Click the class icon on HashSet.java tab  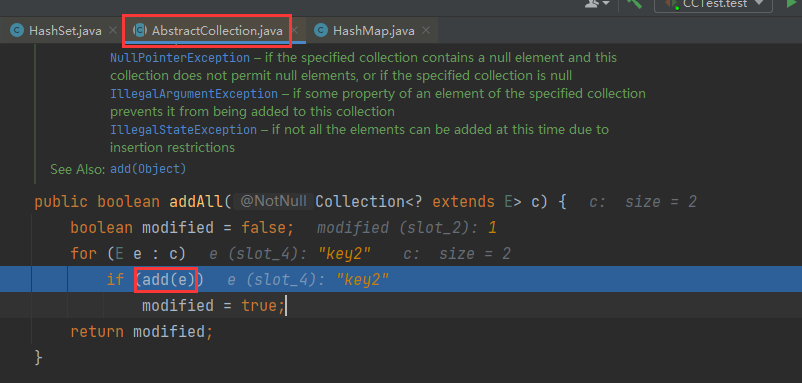click(x=17, y=31)
